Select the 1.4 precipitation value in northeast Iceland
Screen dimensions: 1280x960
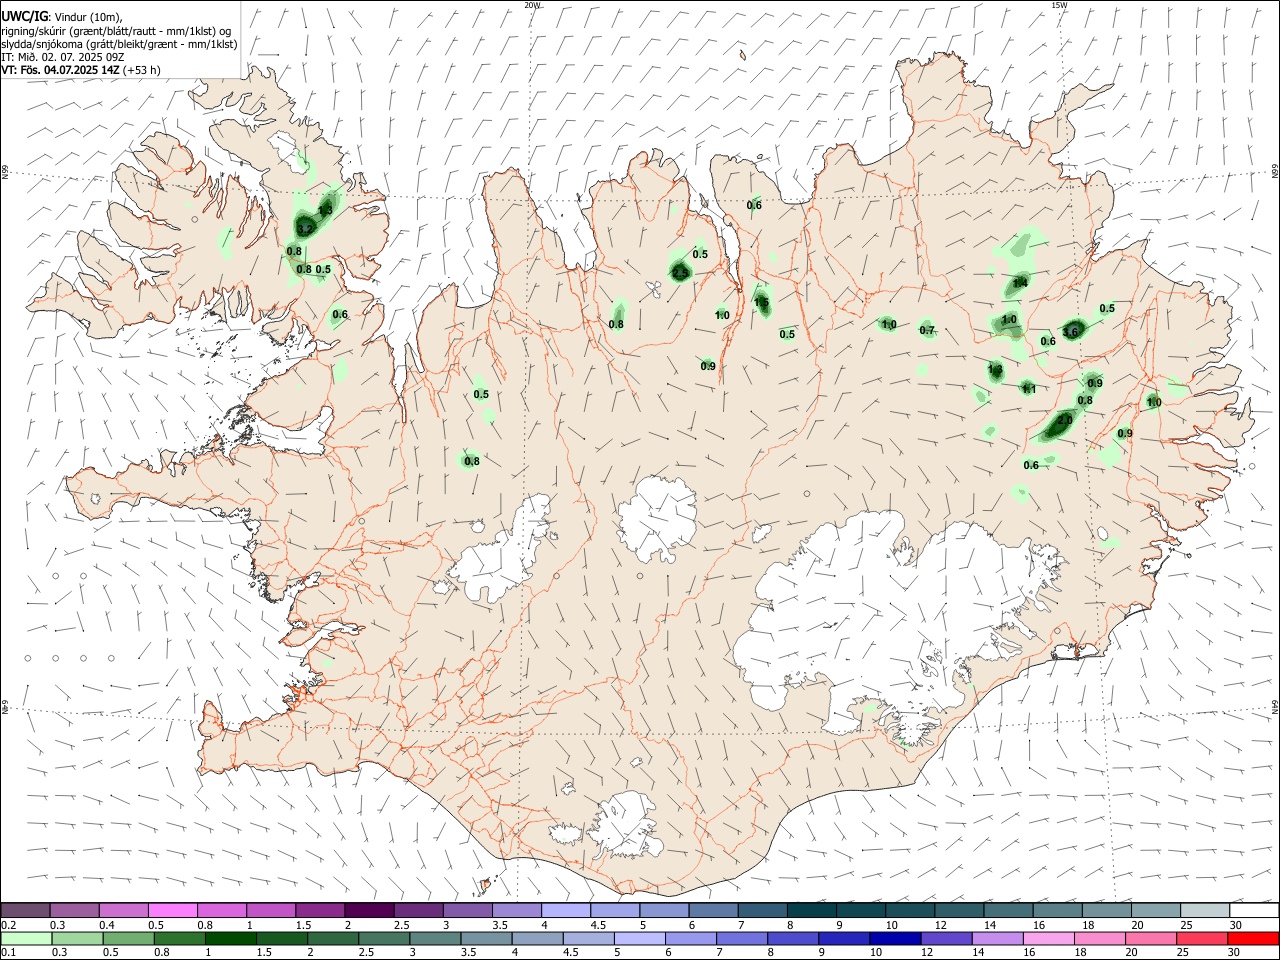pyautogui.click(x=1020, y=283)
